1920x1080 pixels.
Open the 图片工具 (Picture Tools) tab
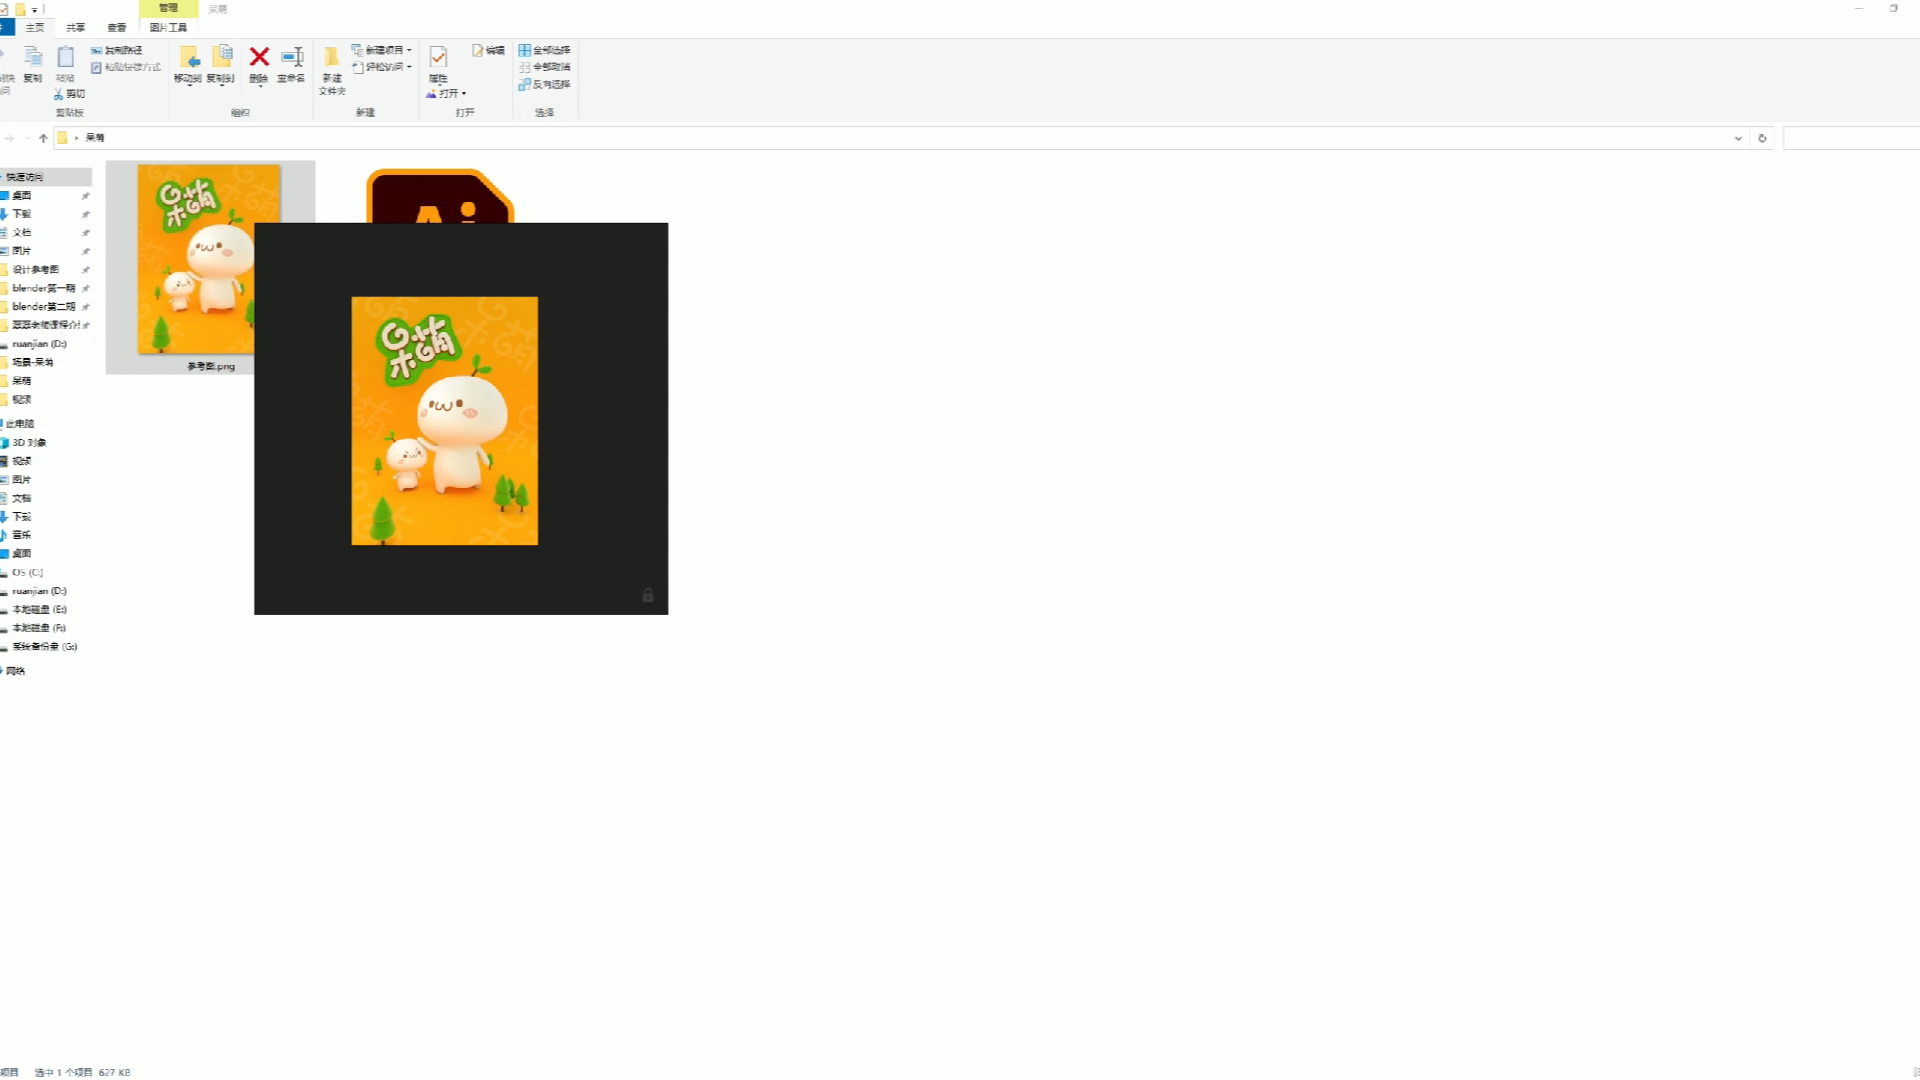click(168, 27)
